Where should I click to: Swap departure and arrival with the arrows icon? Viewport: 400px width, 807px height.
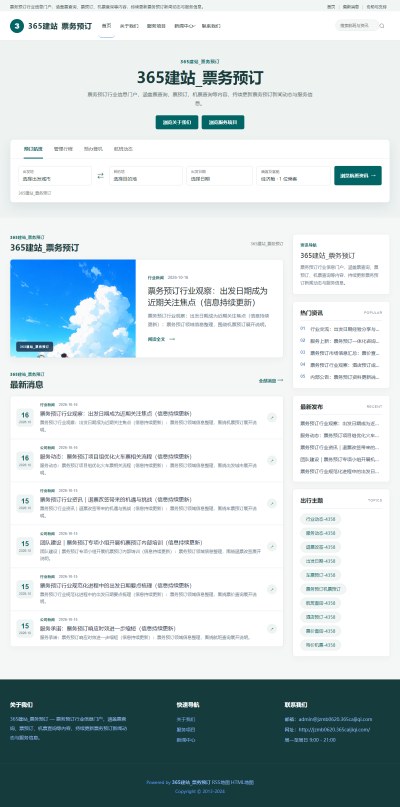pyautogui.click(x=100, y=176)
